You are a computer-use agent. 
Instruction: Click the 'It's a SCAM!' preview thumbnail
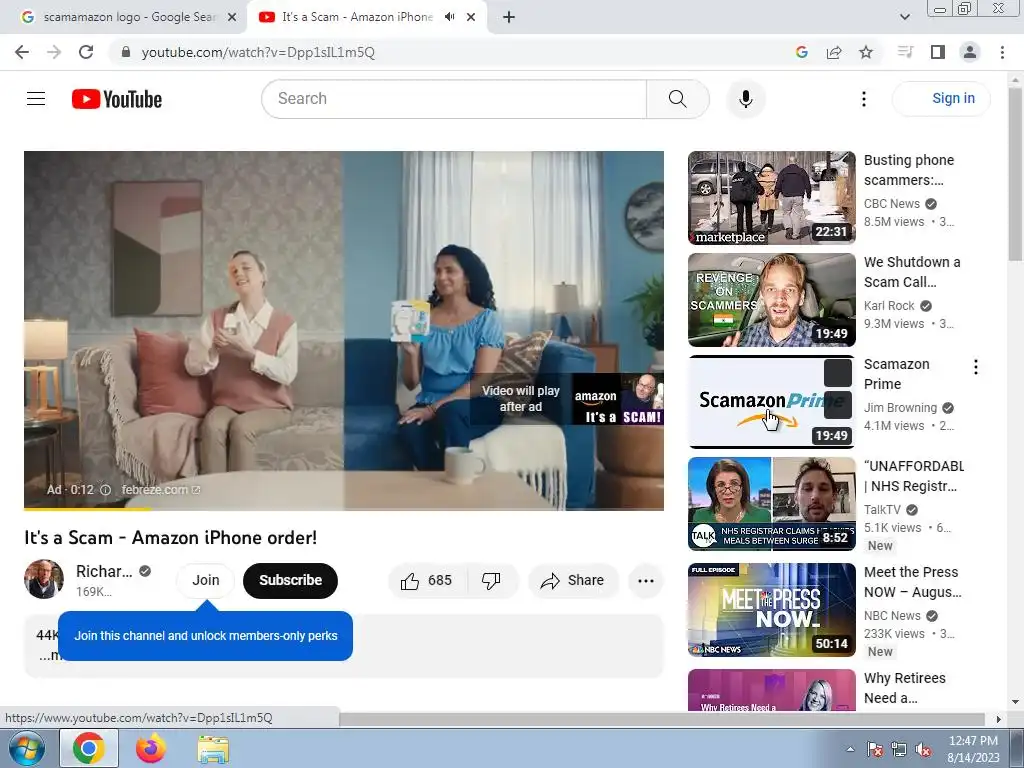pos(618,399)
